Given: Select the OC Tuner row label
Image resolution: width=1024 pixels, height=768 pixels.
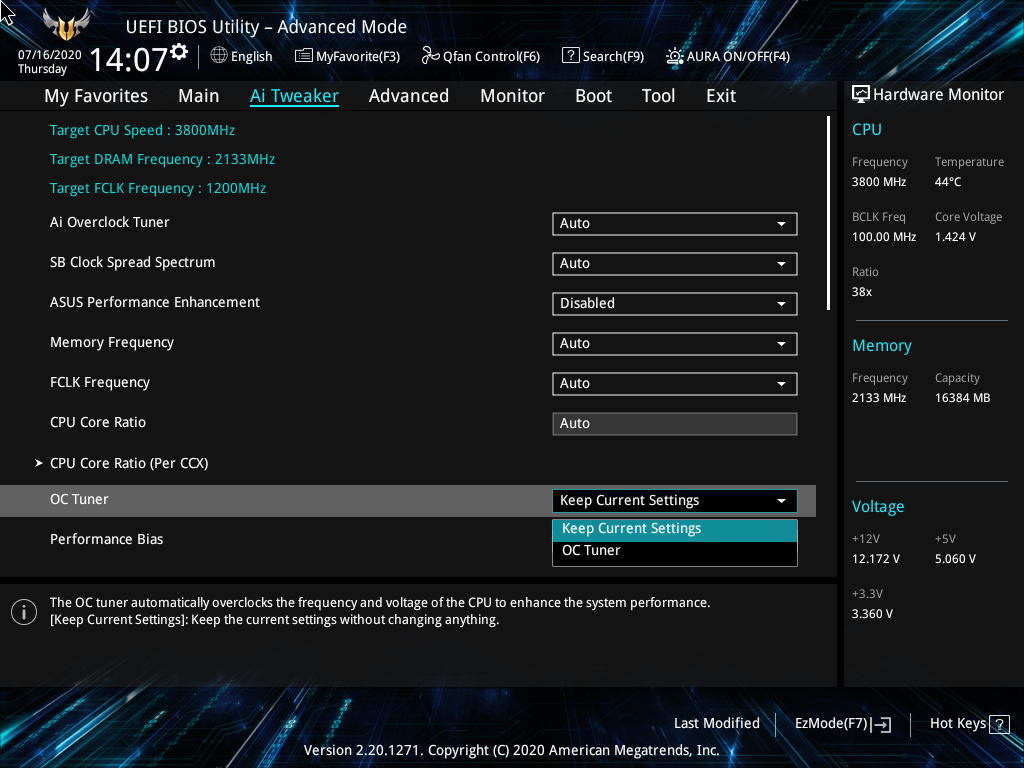Looking at the screenshot, I should pos(79,500).
